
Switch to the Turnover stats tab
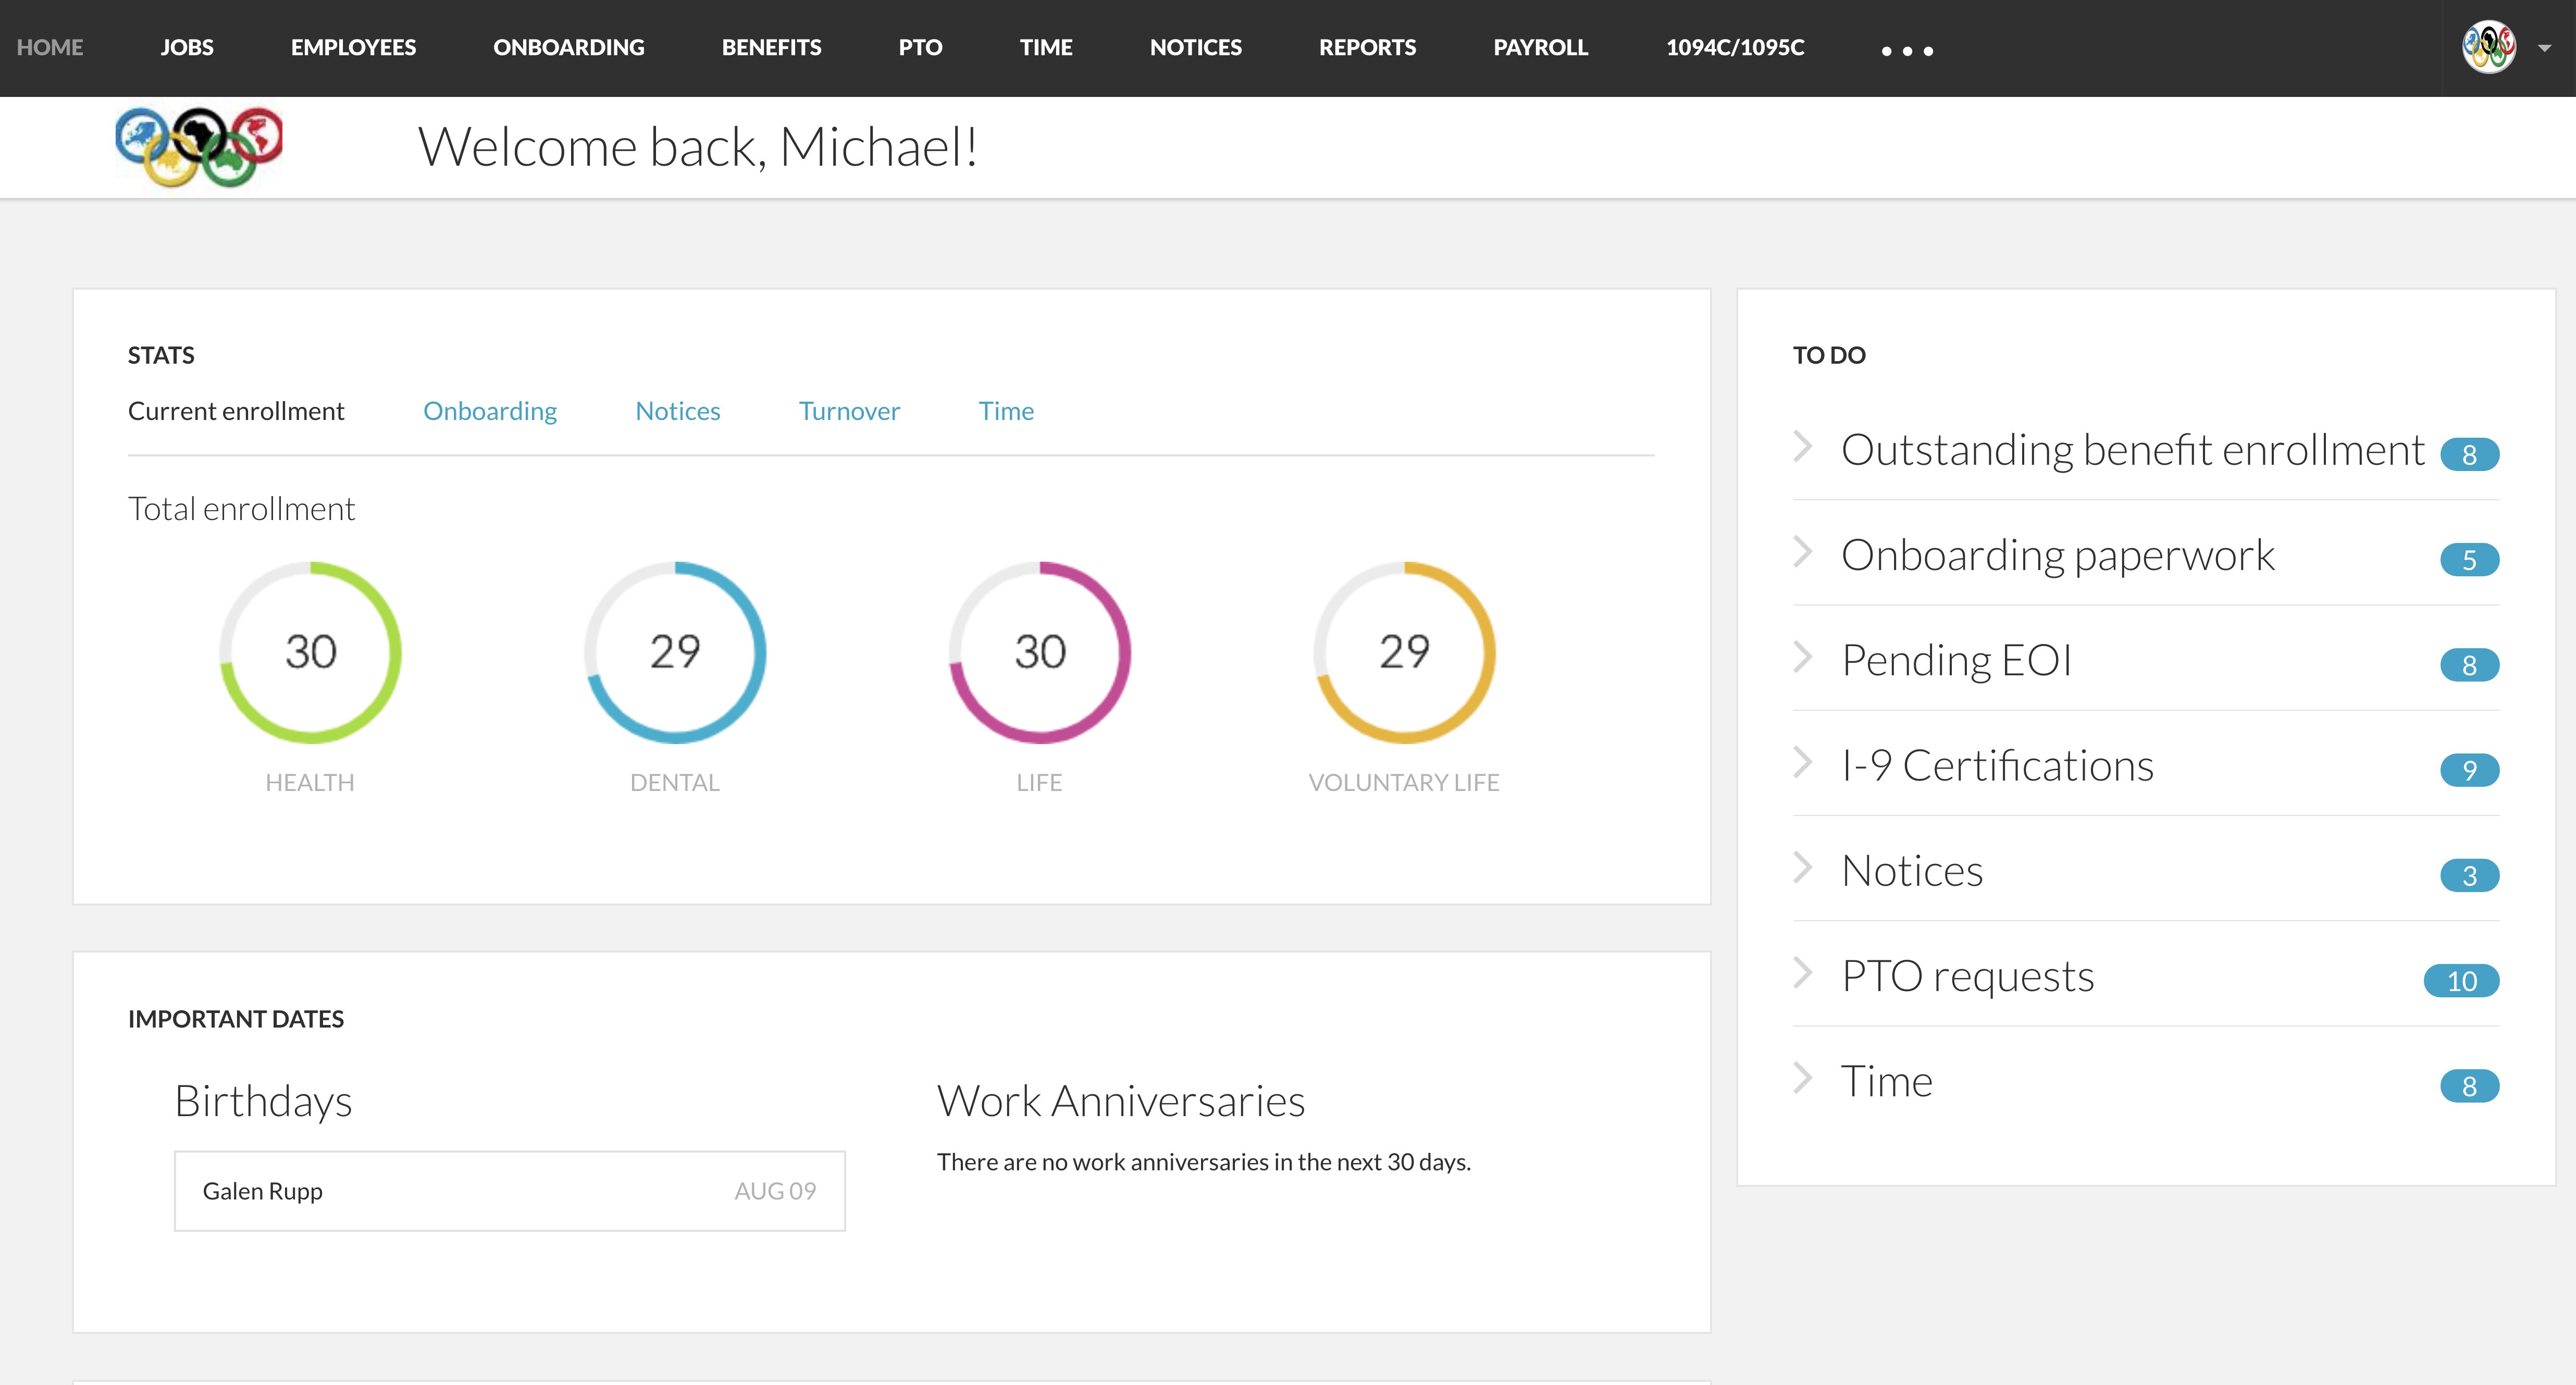click(849, 411)
